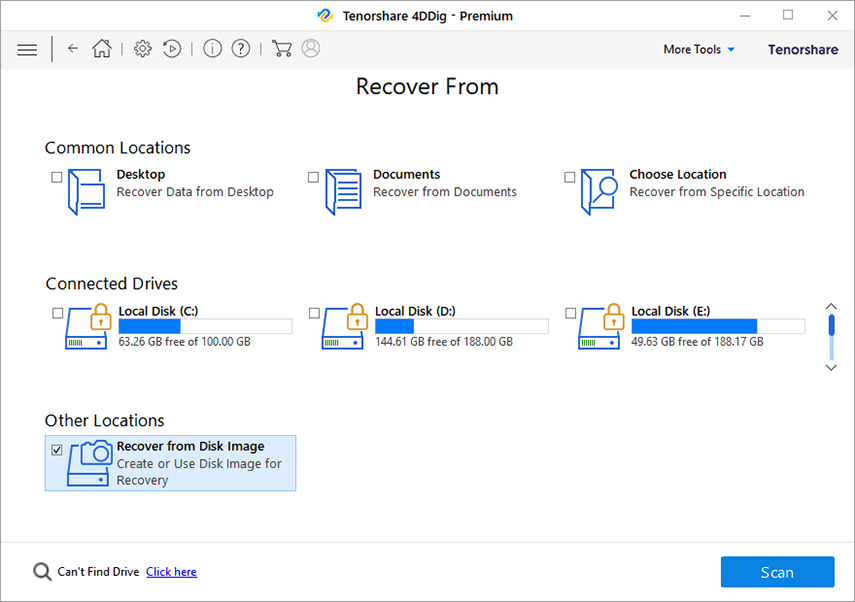855x602 pixels.
Task: Click the Recover from Disk Image title
Action: coord(190,447)
